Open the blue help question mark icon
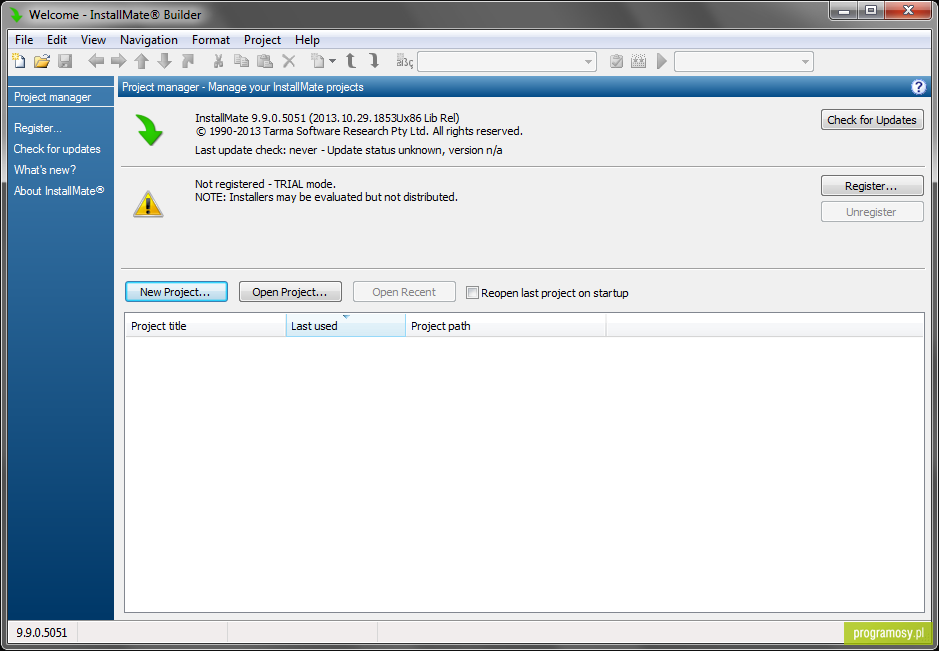939x651 pixels. coord(918,87)
